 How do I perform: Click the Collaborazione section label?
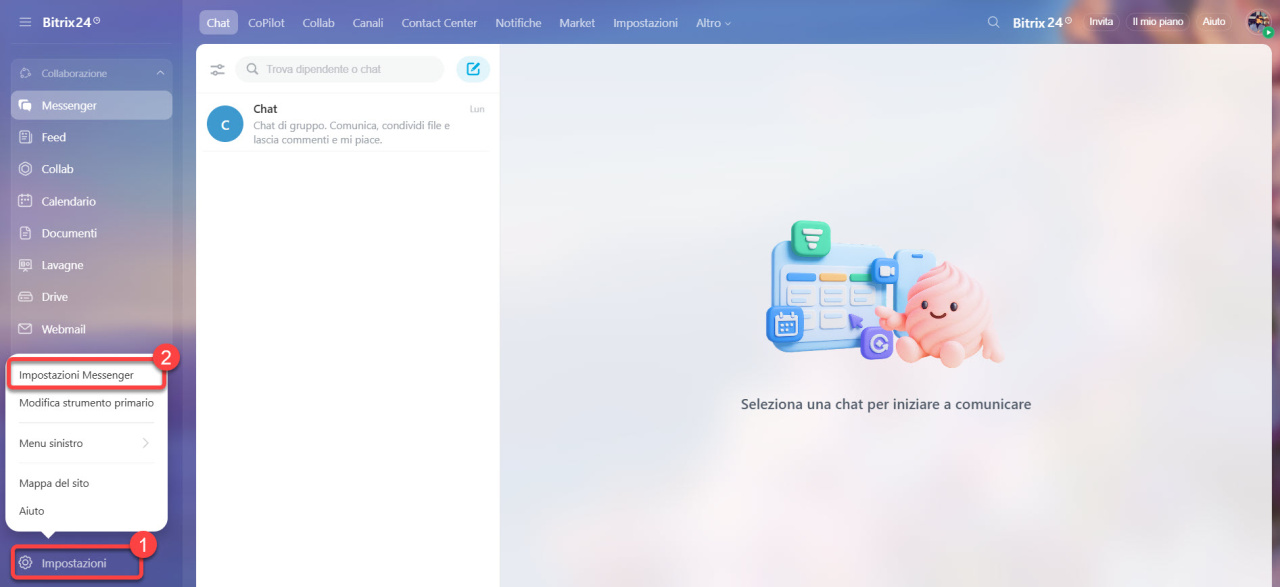pos(74,73)
